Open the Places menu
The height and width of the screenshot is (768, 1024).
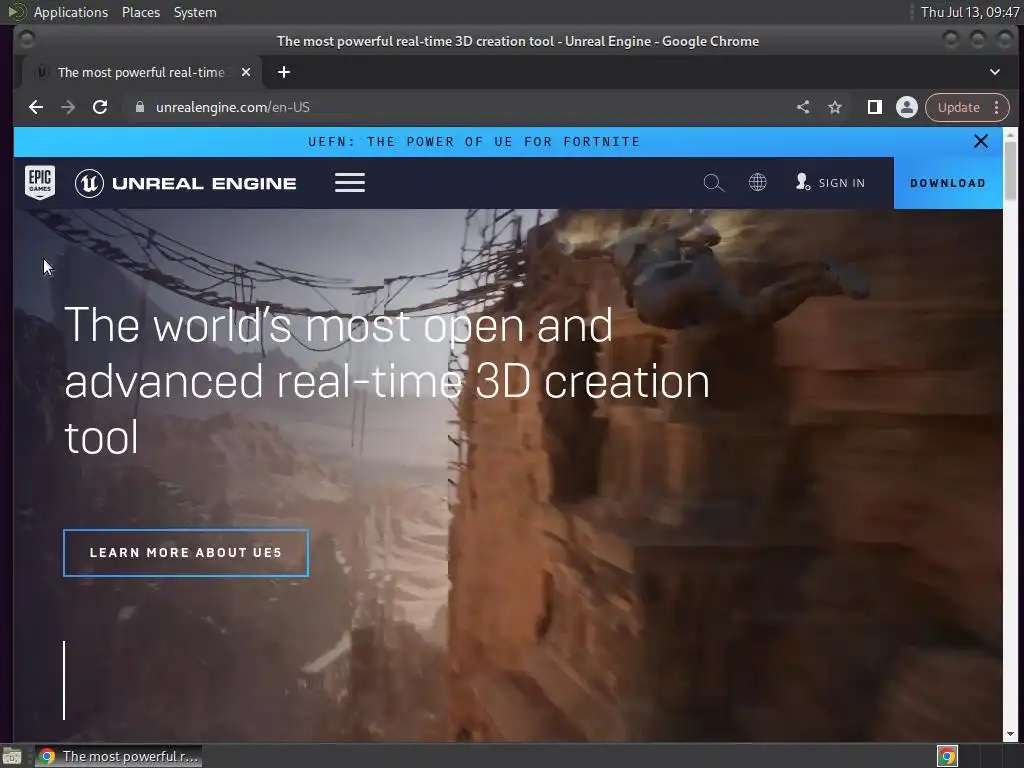(x=141, y=12)
